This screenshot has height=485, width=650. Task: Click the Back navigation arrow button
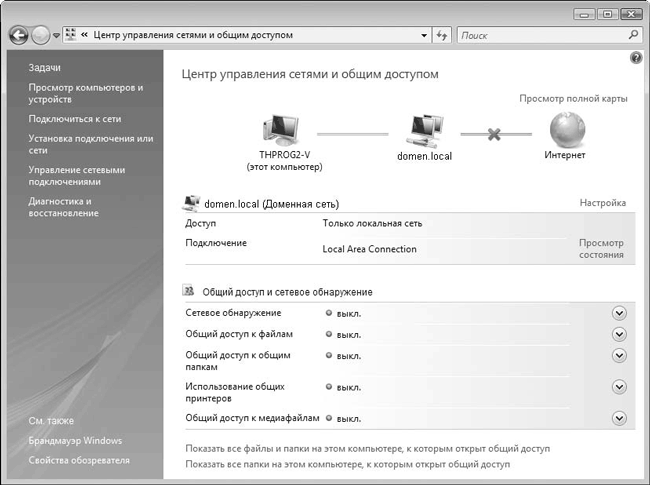pos(18,35)
